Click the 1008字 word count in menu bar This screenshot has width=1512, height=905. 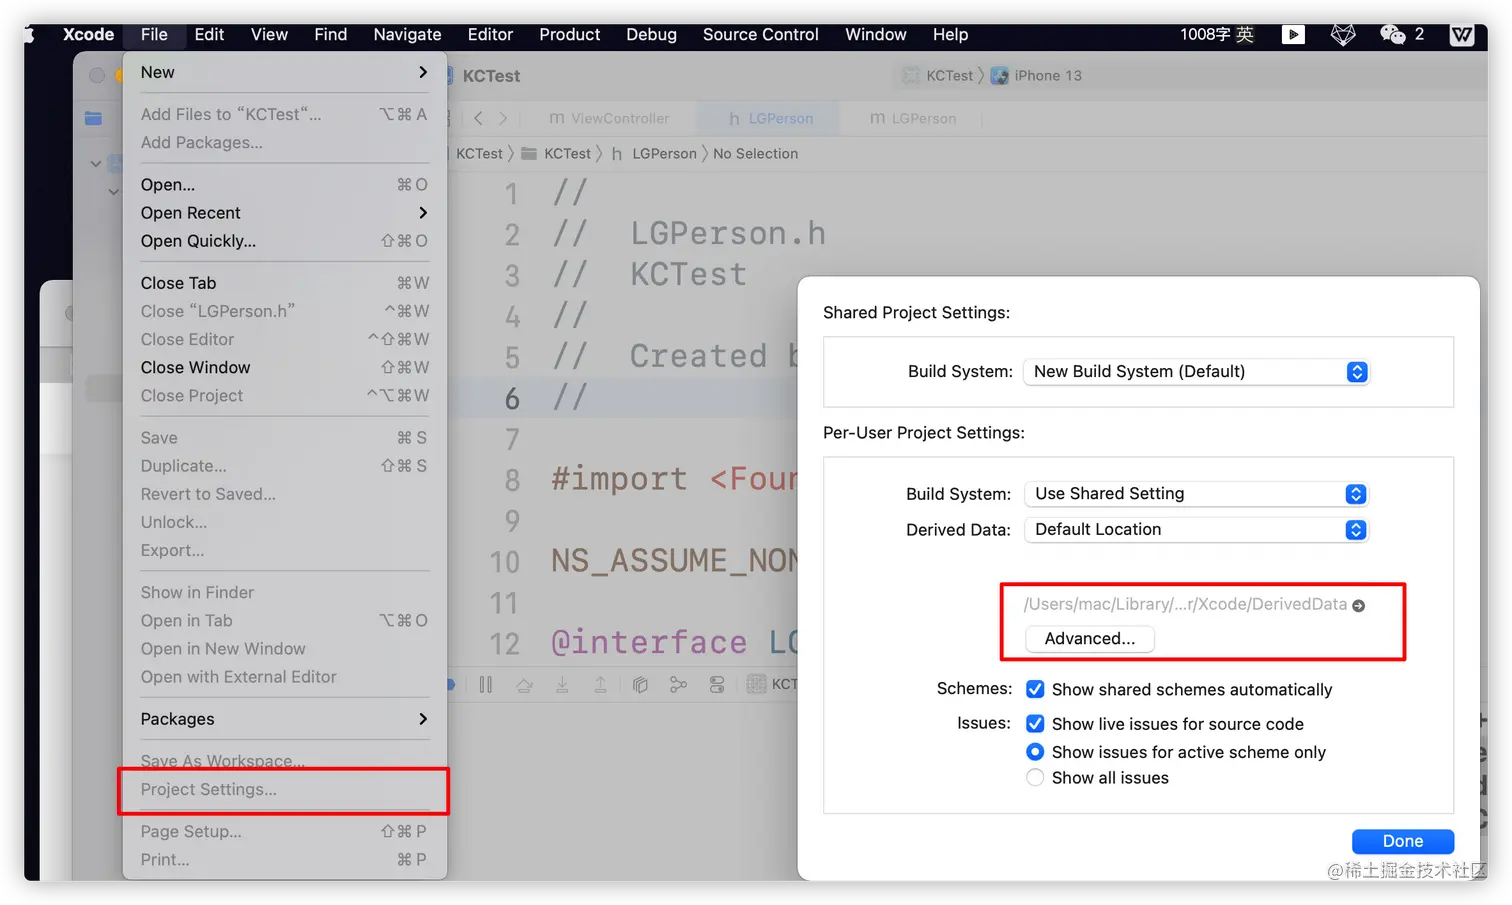(x=1205, y=34)
